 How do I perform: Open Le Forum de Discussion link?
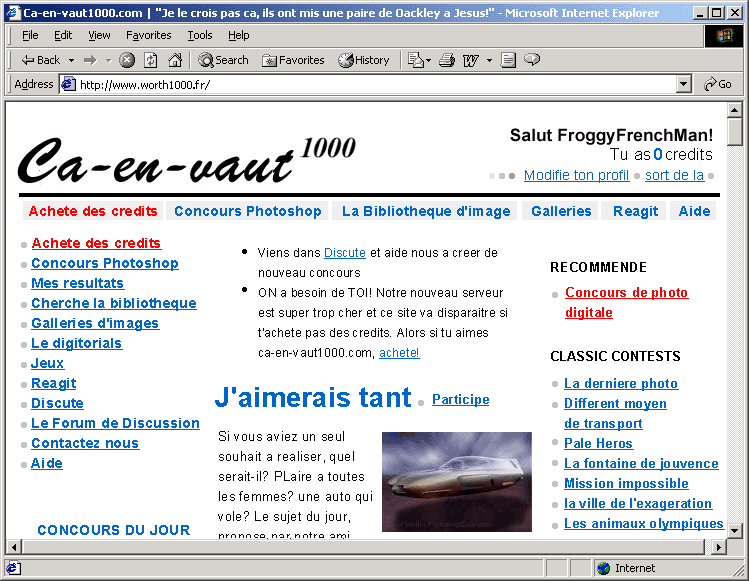[115, 423]
